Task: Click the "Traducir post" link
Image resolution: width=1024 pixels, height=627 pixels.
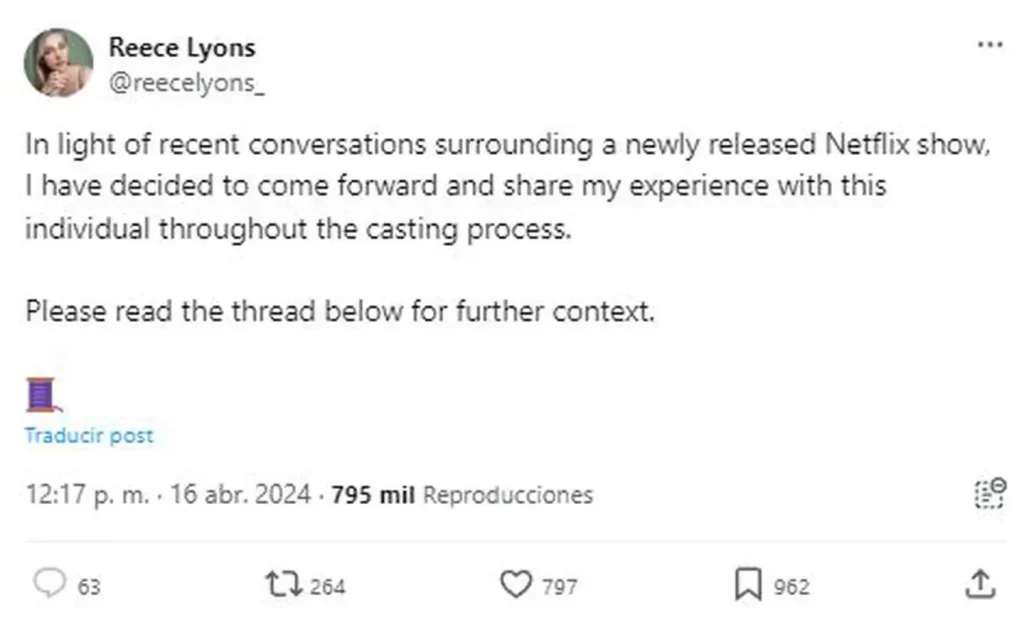Action: (x=89, y=436)
